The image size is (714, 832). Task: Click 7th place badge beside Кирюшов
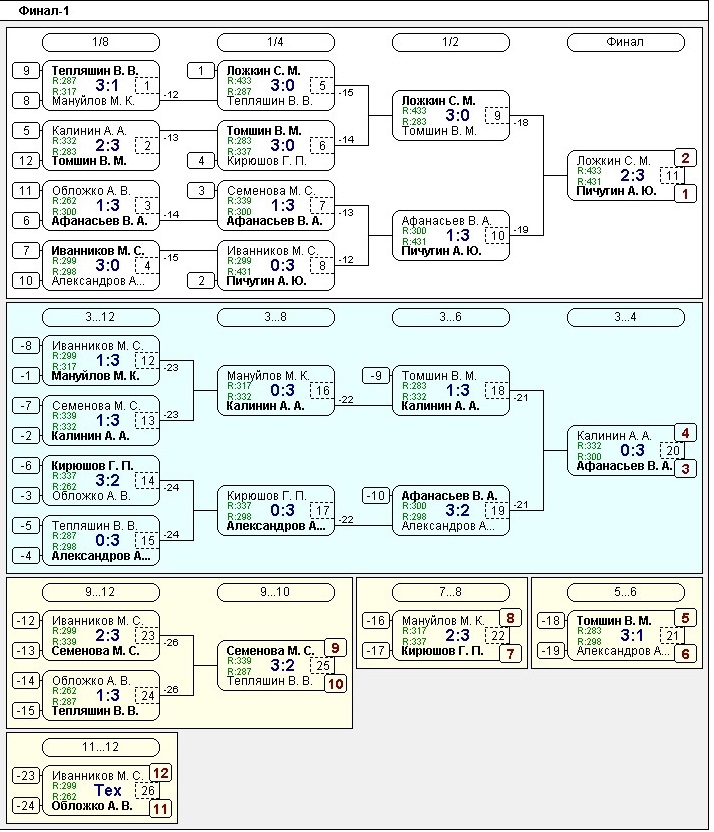pos(510,654)
